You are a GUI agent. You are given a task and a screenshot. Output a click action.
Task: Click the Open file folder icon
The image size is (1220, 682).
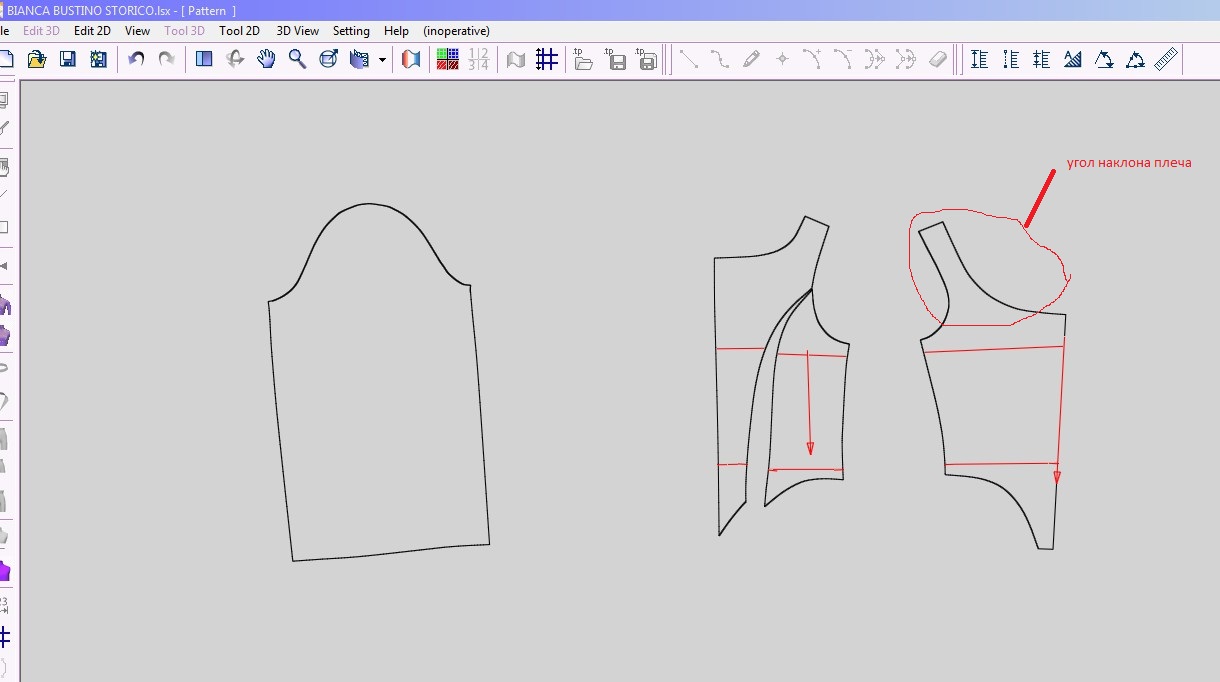[x=37, y=60]
